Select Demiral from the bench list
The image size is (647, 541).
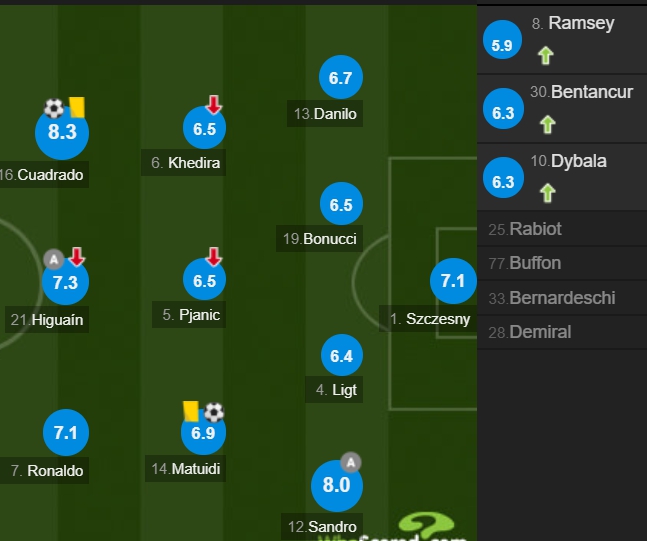click(562, 332)
